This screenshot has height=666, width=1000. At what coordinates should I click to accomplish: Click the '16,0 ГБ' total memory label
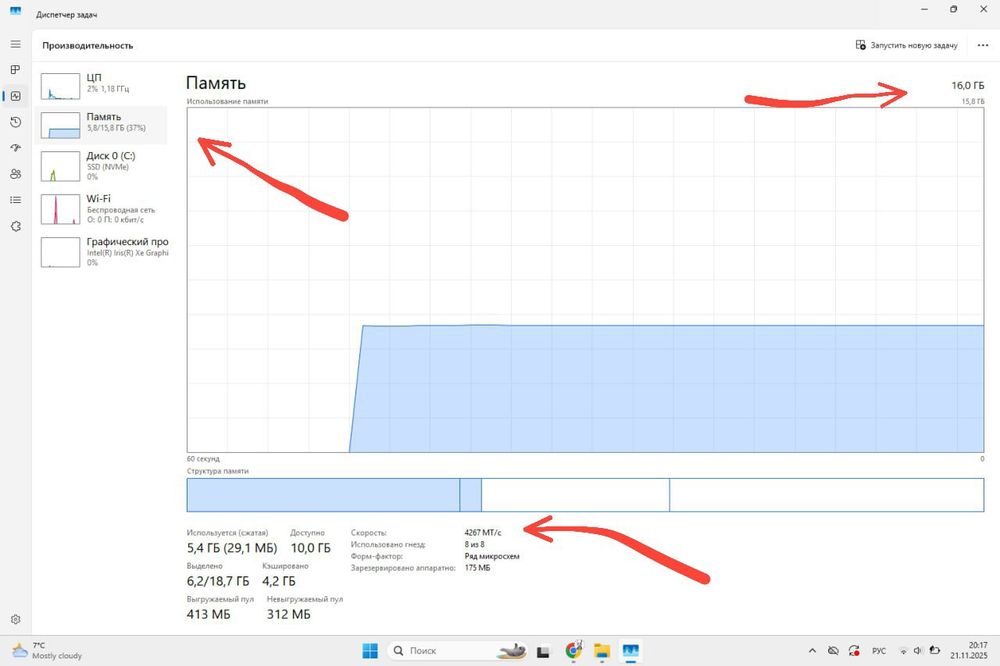[967, 85]
